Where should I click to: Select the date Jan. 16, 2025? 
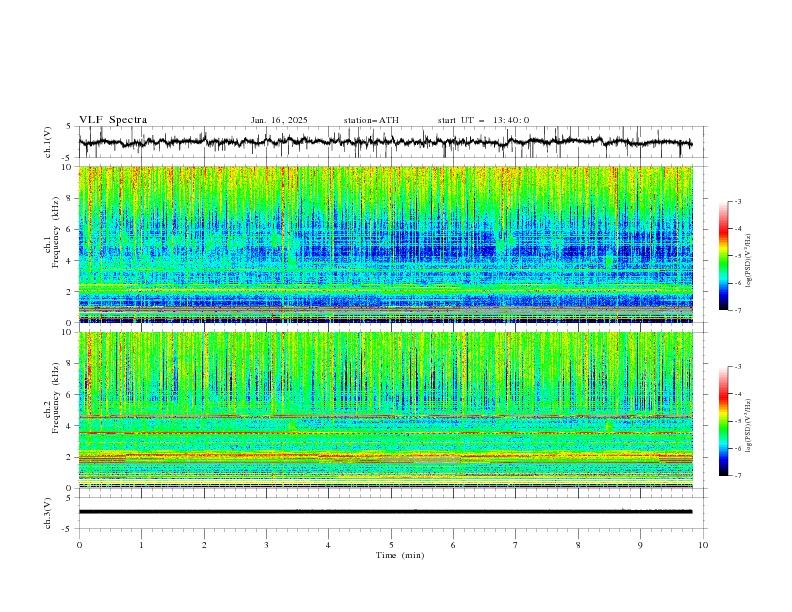pyautogui.click(x=279, y=120)
